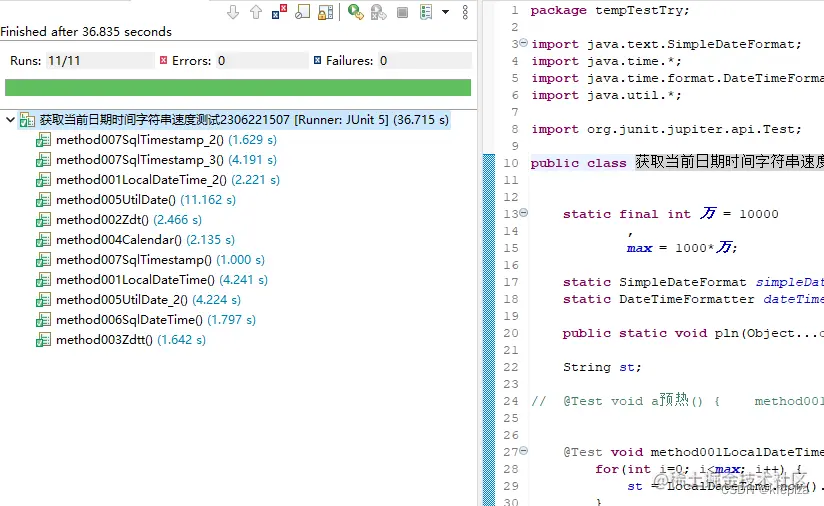
Task: Click icon of method007SqlTimestamp_3() test
Action: pos(43,160)
